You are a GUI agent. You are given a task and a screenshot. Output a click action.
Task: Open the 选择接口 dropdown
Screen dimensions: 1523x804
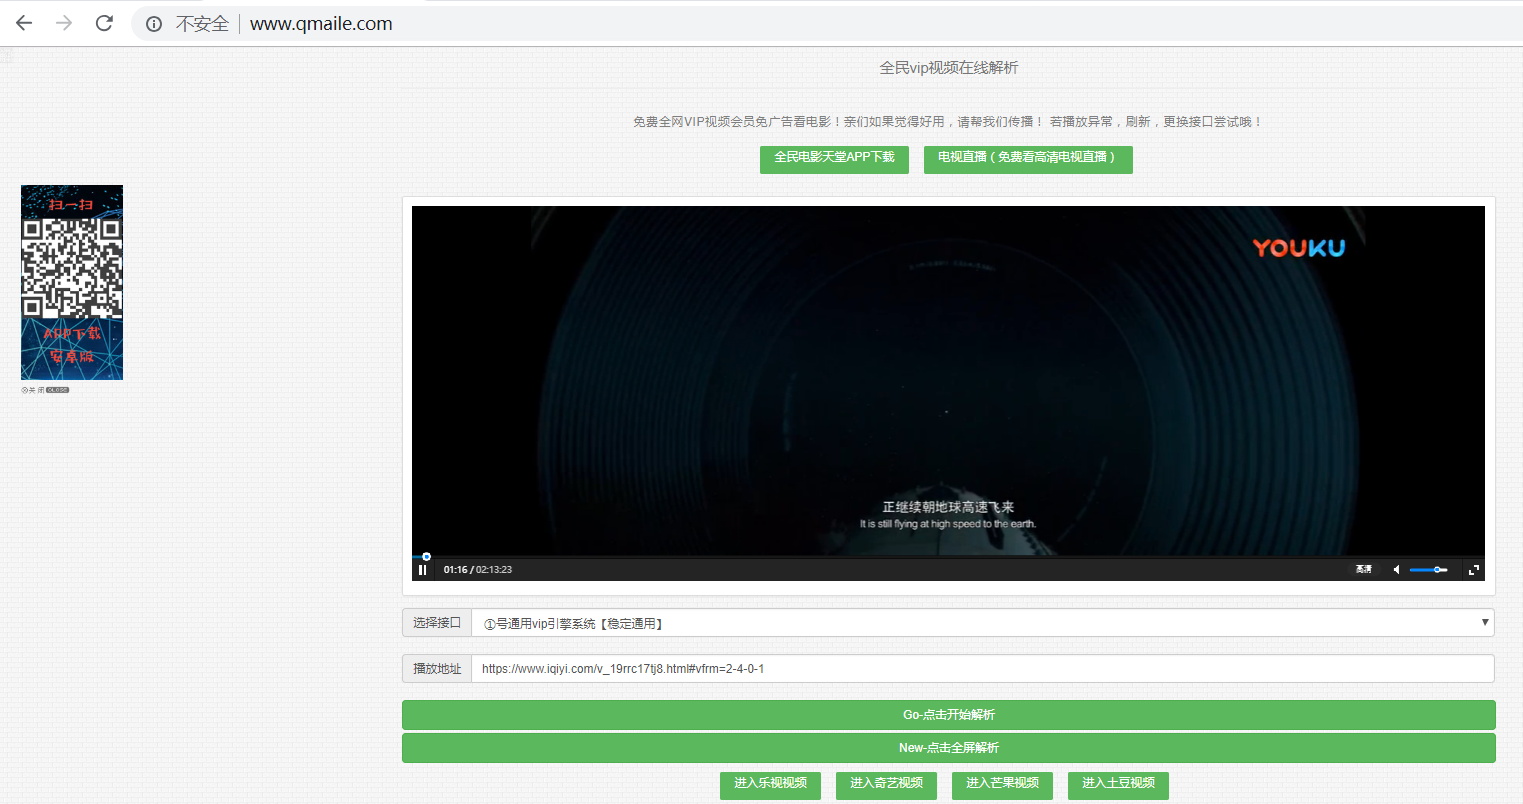(x=983, y=623)
